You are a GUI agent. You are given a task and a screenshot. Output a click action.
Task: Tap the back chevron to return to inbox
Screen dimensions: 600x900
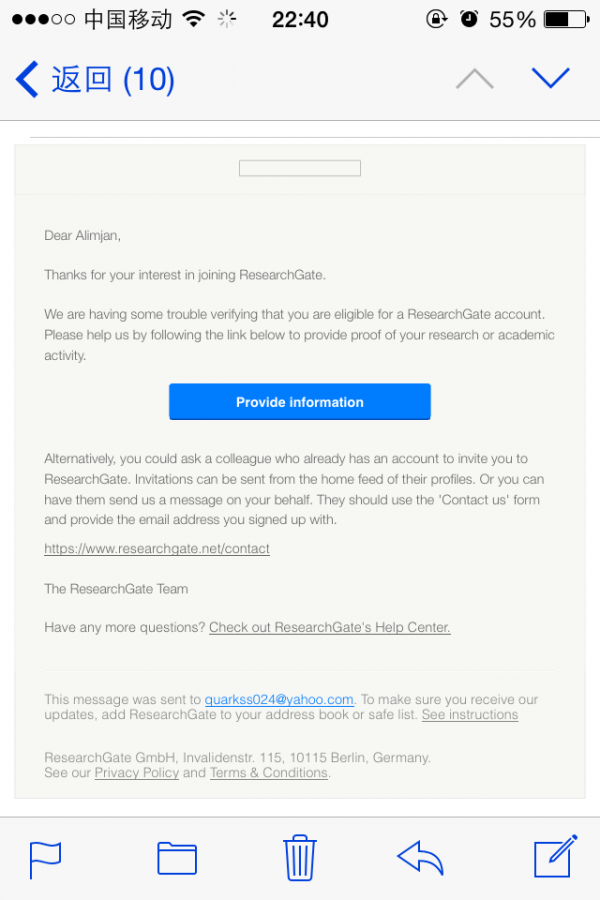click(28, 79)
